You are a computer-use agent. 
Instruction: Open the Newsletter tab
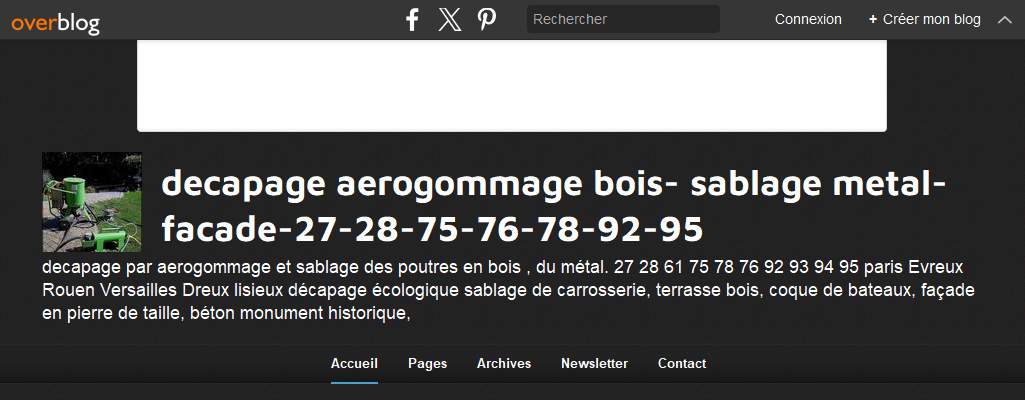pos(594,363)
